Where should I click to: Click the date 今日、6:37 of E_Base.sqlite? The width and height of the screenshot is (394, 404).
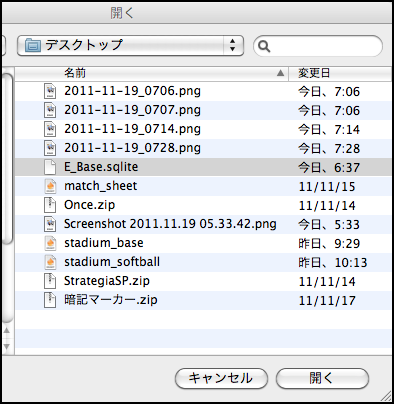pyautogui.click(x=329, y=167)
